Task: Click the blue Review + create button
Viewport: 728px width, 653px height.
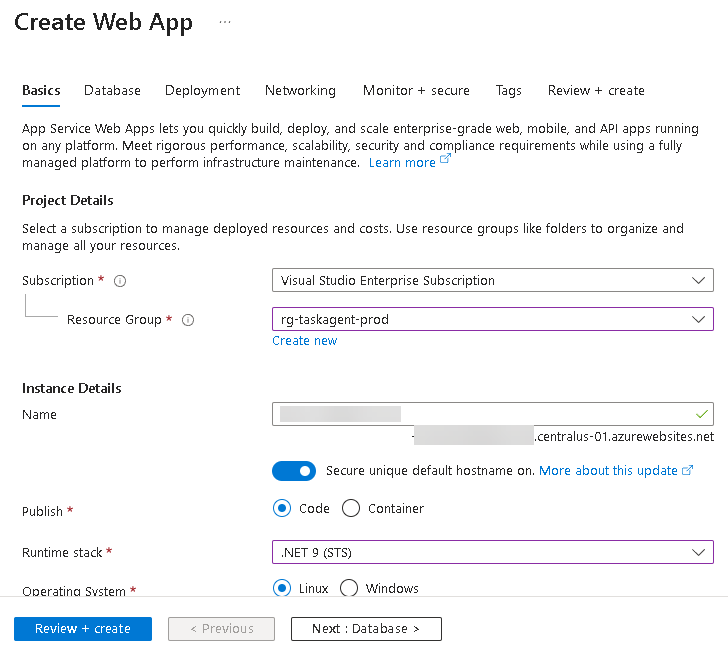Action: point(83,629)
